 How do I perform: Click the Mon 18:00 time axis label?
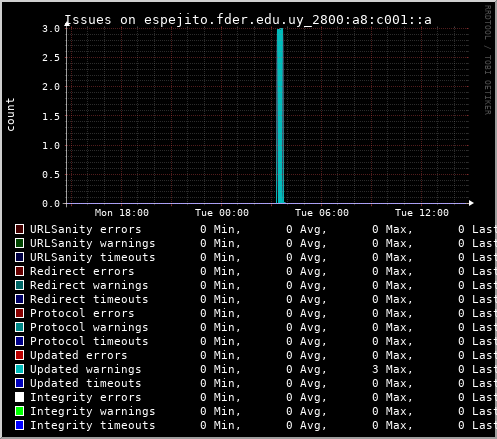(122, 213)
